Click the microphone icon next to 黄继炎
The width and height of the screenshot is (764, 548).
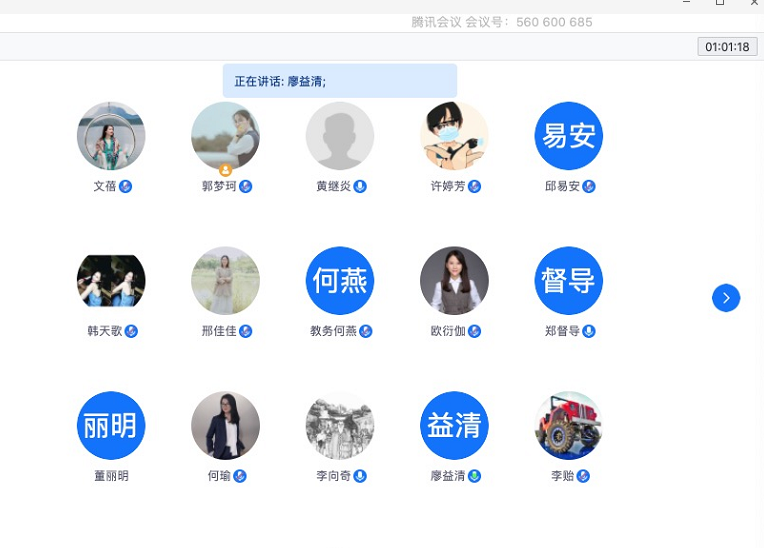click(x=360, y=187)
